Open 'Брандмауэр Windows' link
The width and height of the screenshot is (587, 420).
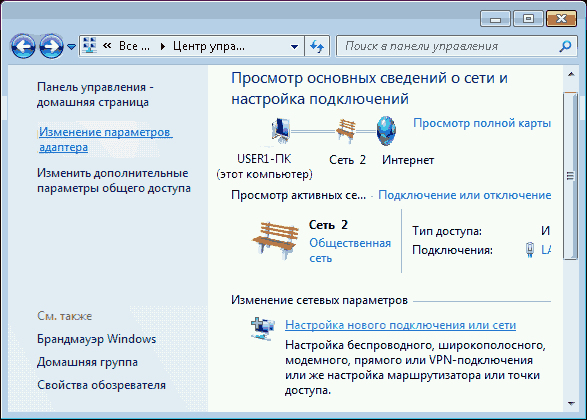[97, 339]
